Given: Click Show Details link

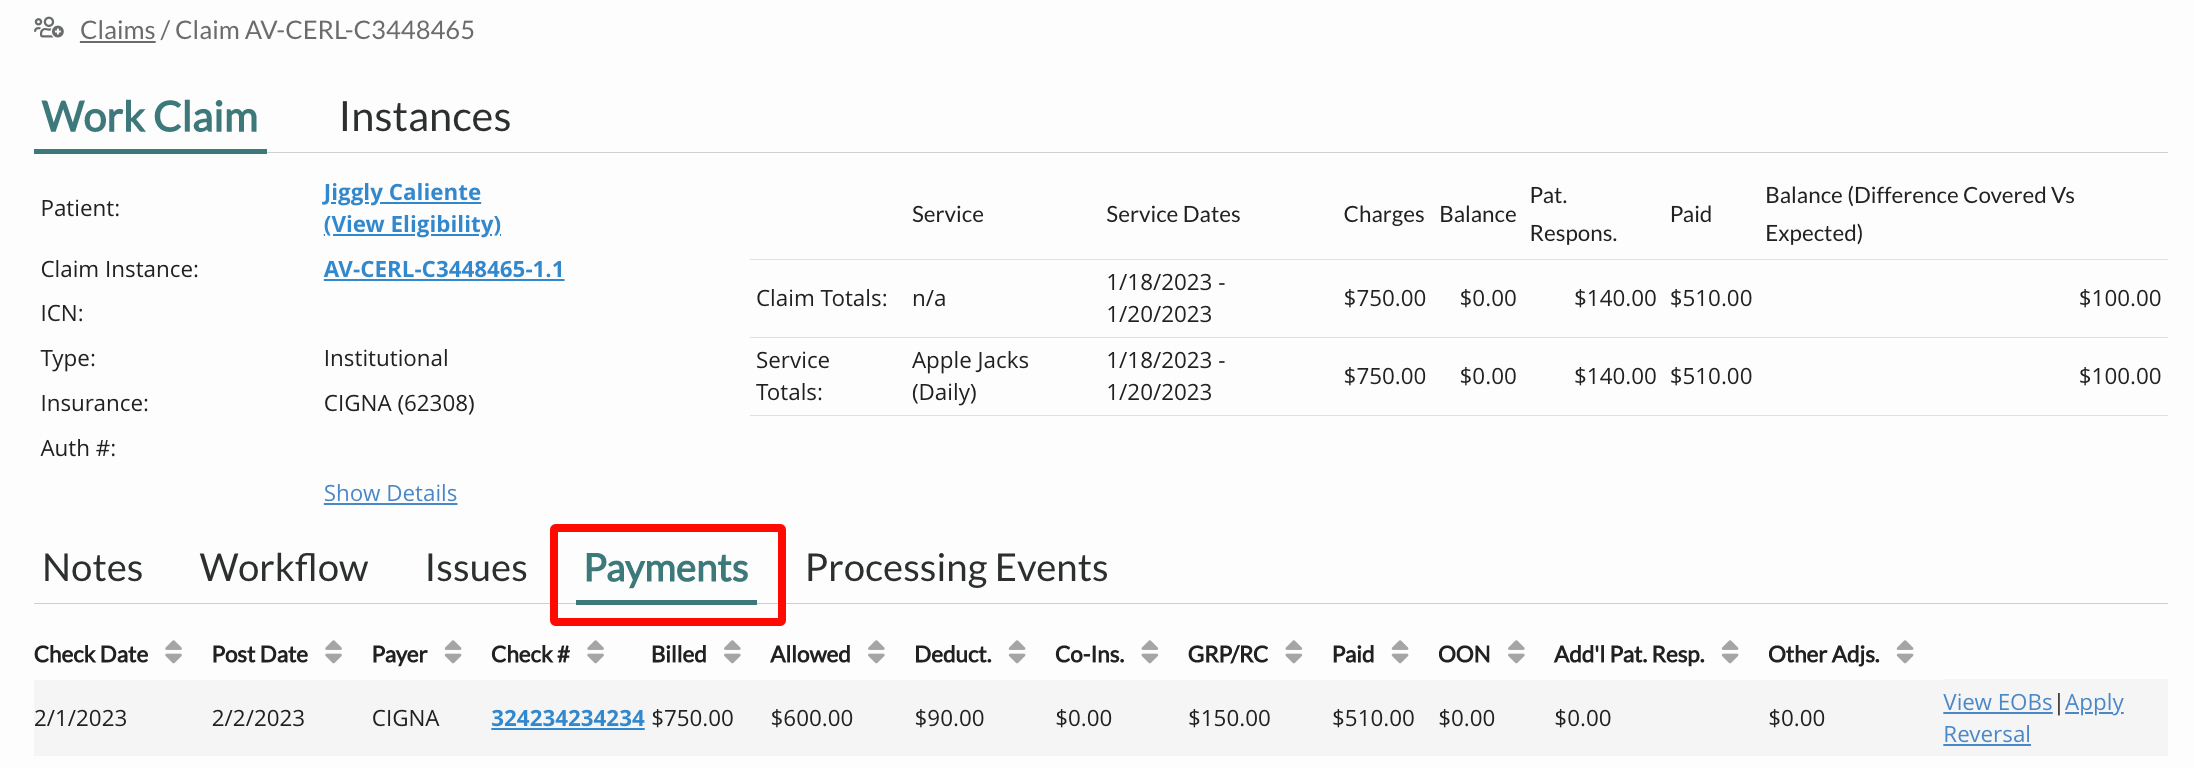Looking at the screenshot, I should (x=390, y=493).
